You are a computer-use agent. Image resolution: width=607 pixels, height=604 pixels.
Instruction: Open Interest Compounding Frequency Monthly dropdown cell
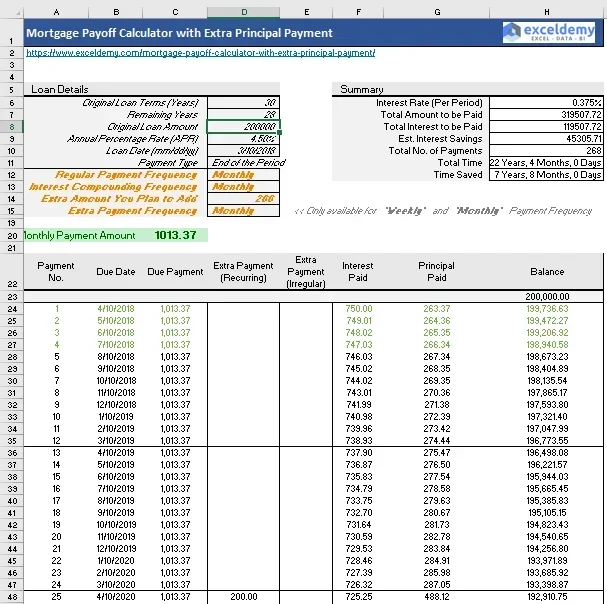(243, 187)
